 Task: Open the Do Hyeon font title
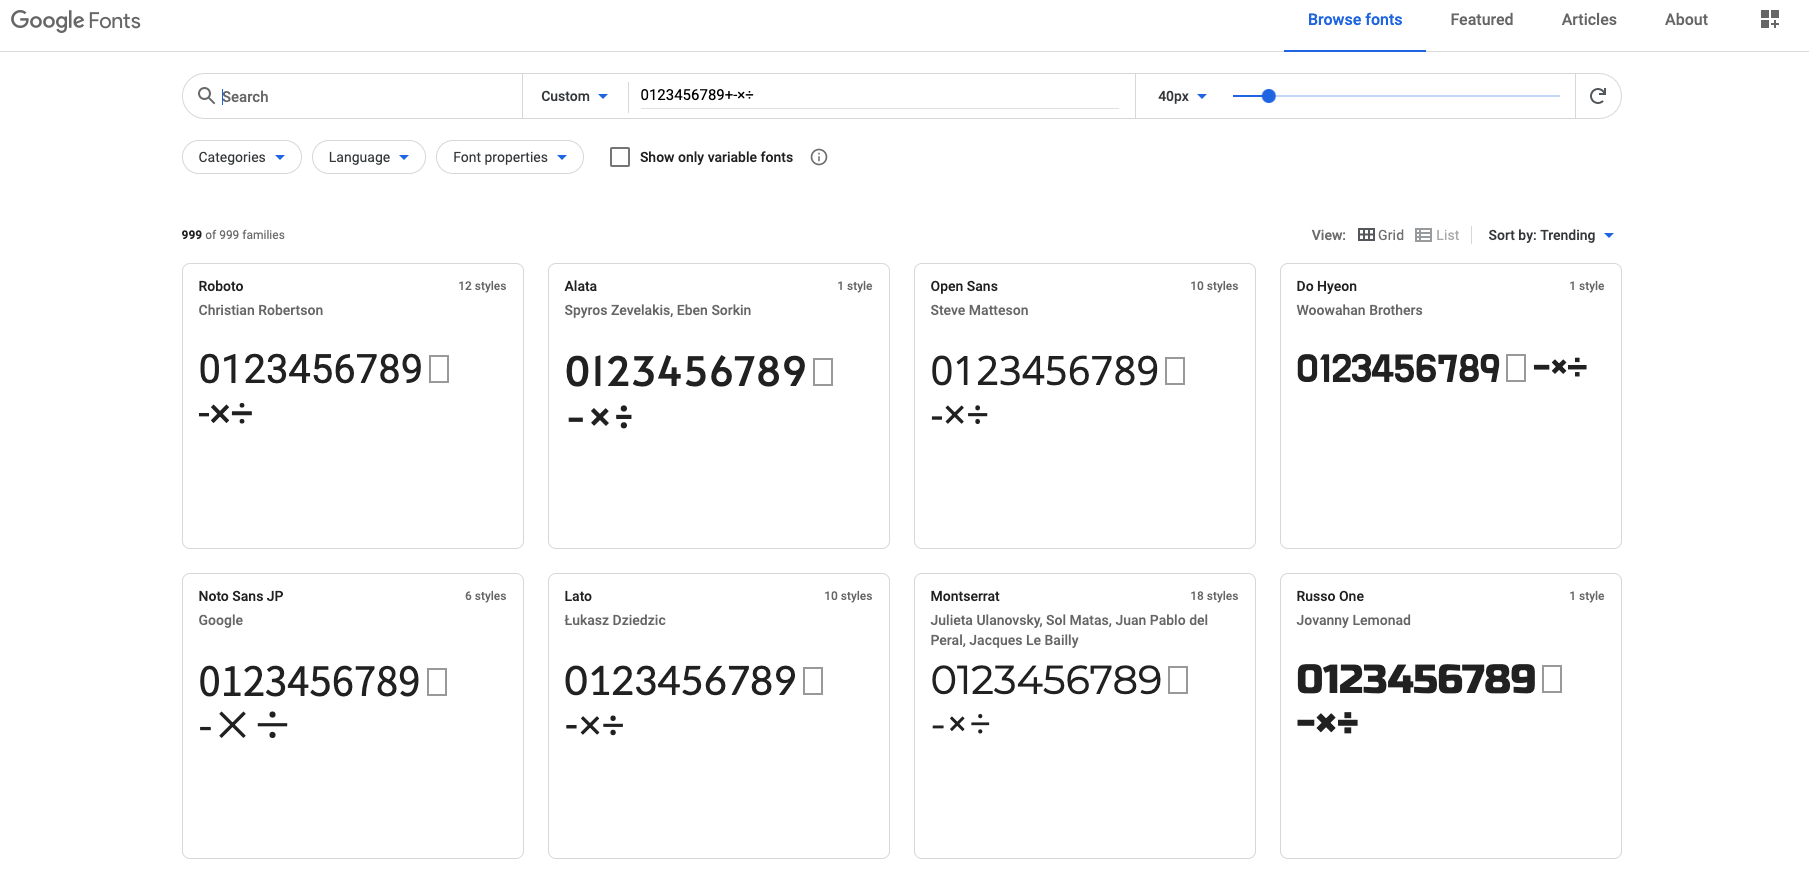point(1327,286)
